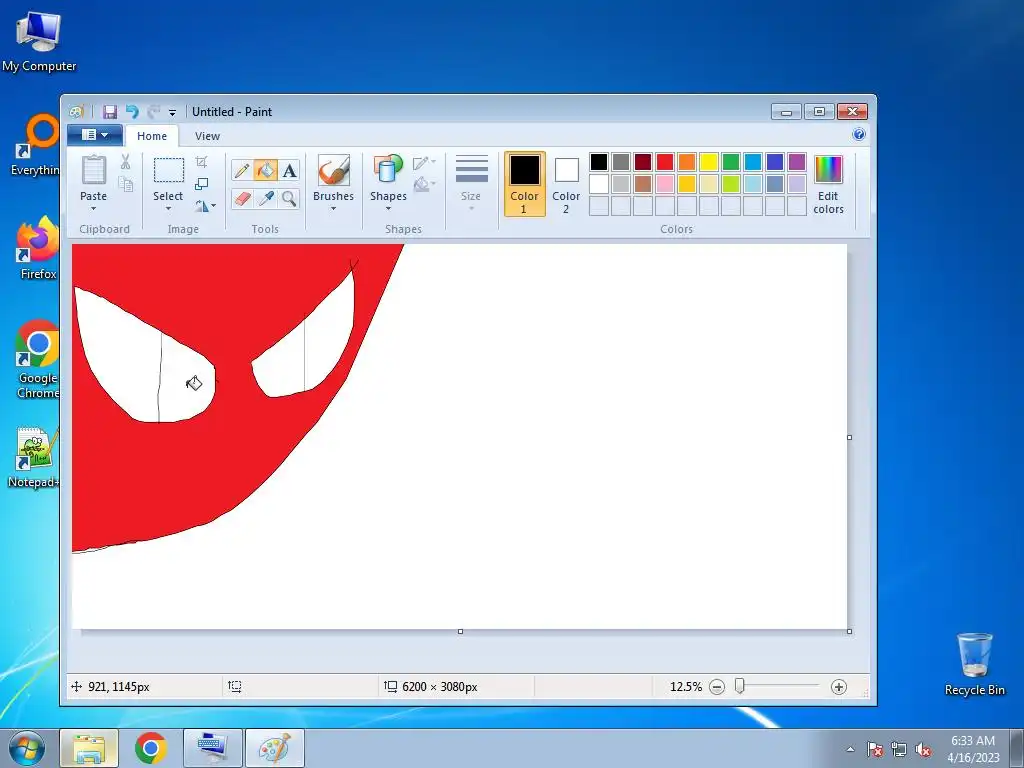This screenshot has width=1024, height=768.
Task: Click the Windows Start button
Action: [x=26, y=748]
